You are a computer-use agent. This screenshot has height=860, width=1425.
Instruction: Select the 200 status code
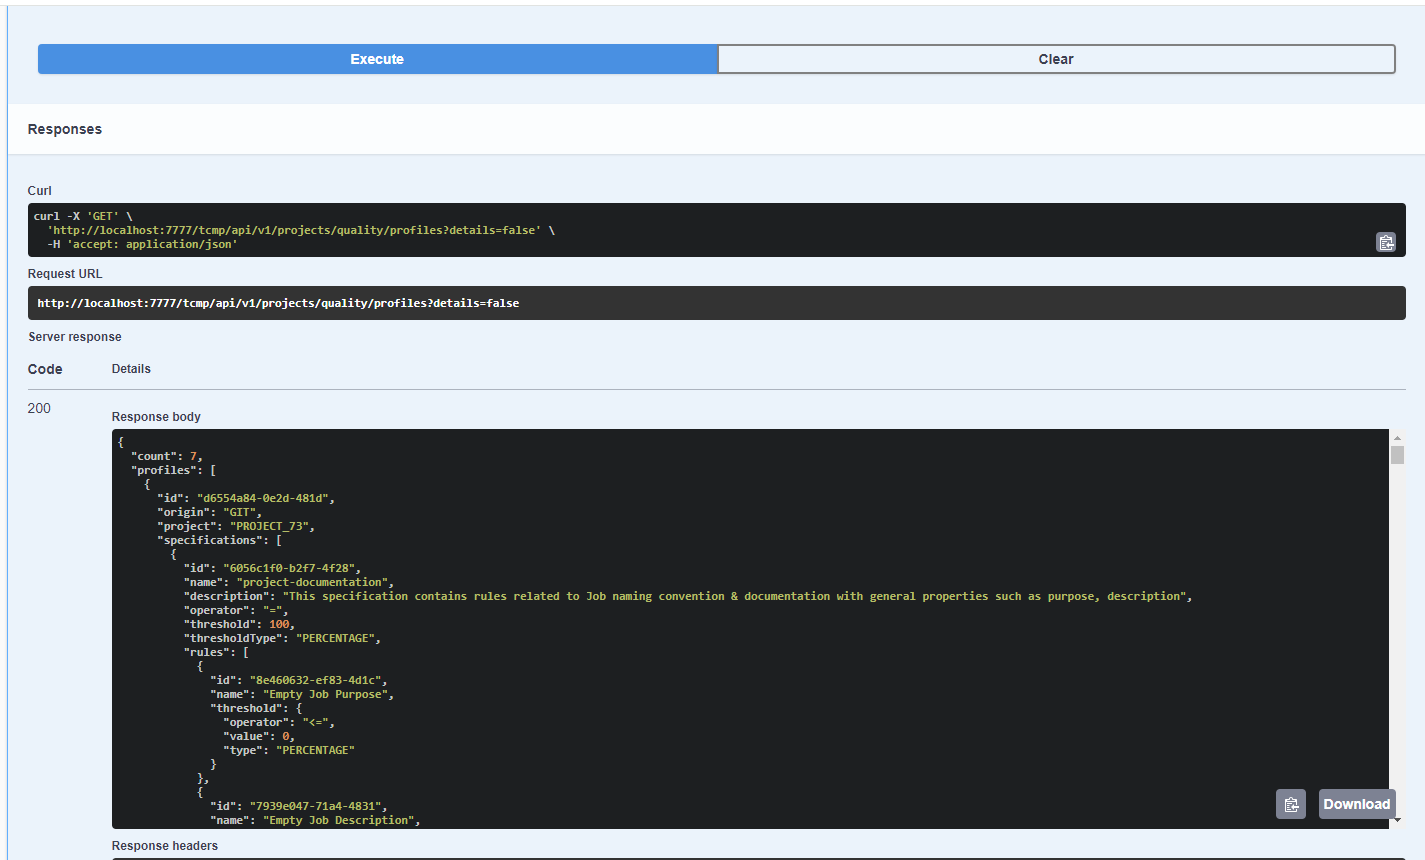(x=39, y=408)
